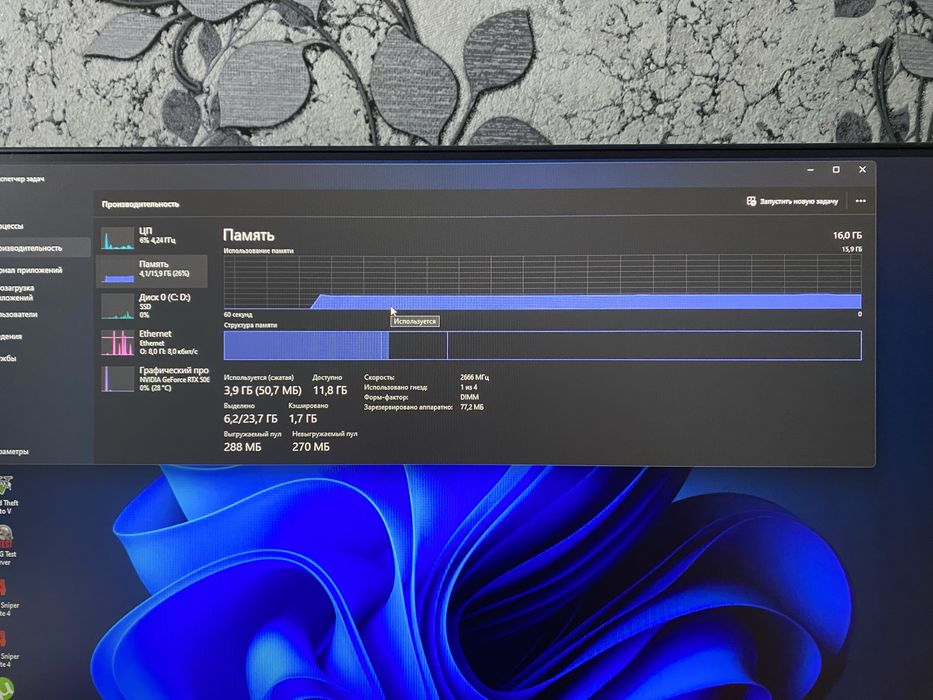This screenshot has height=700, width=933.
Task: Select the Grand Theft Auto V desktop icon
Action: (8, 496)
